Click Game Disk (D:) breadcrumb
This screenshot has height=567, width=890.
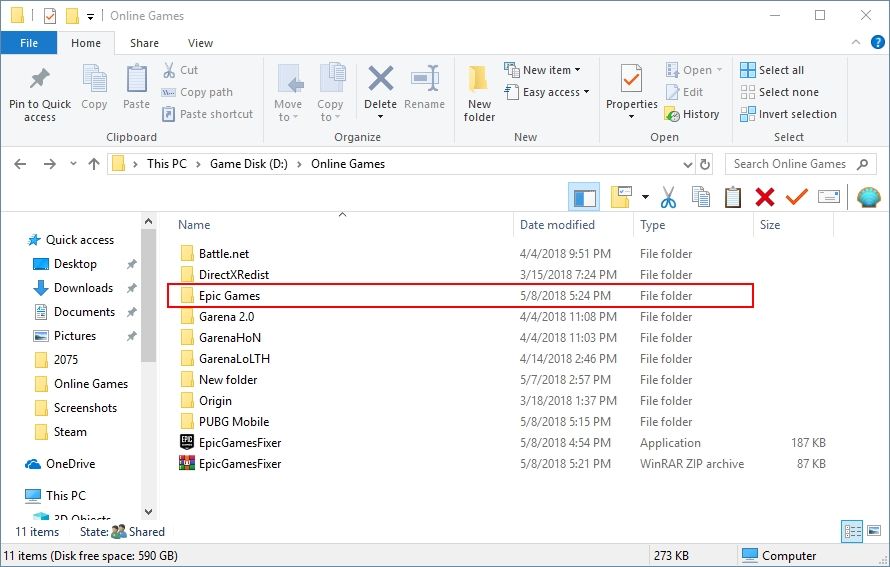(249, 164)
